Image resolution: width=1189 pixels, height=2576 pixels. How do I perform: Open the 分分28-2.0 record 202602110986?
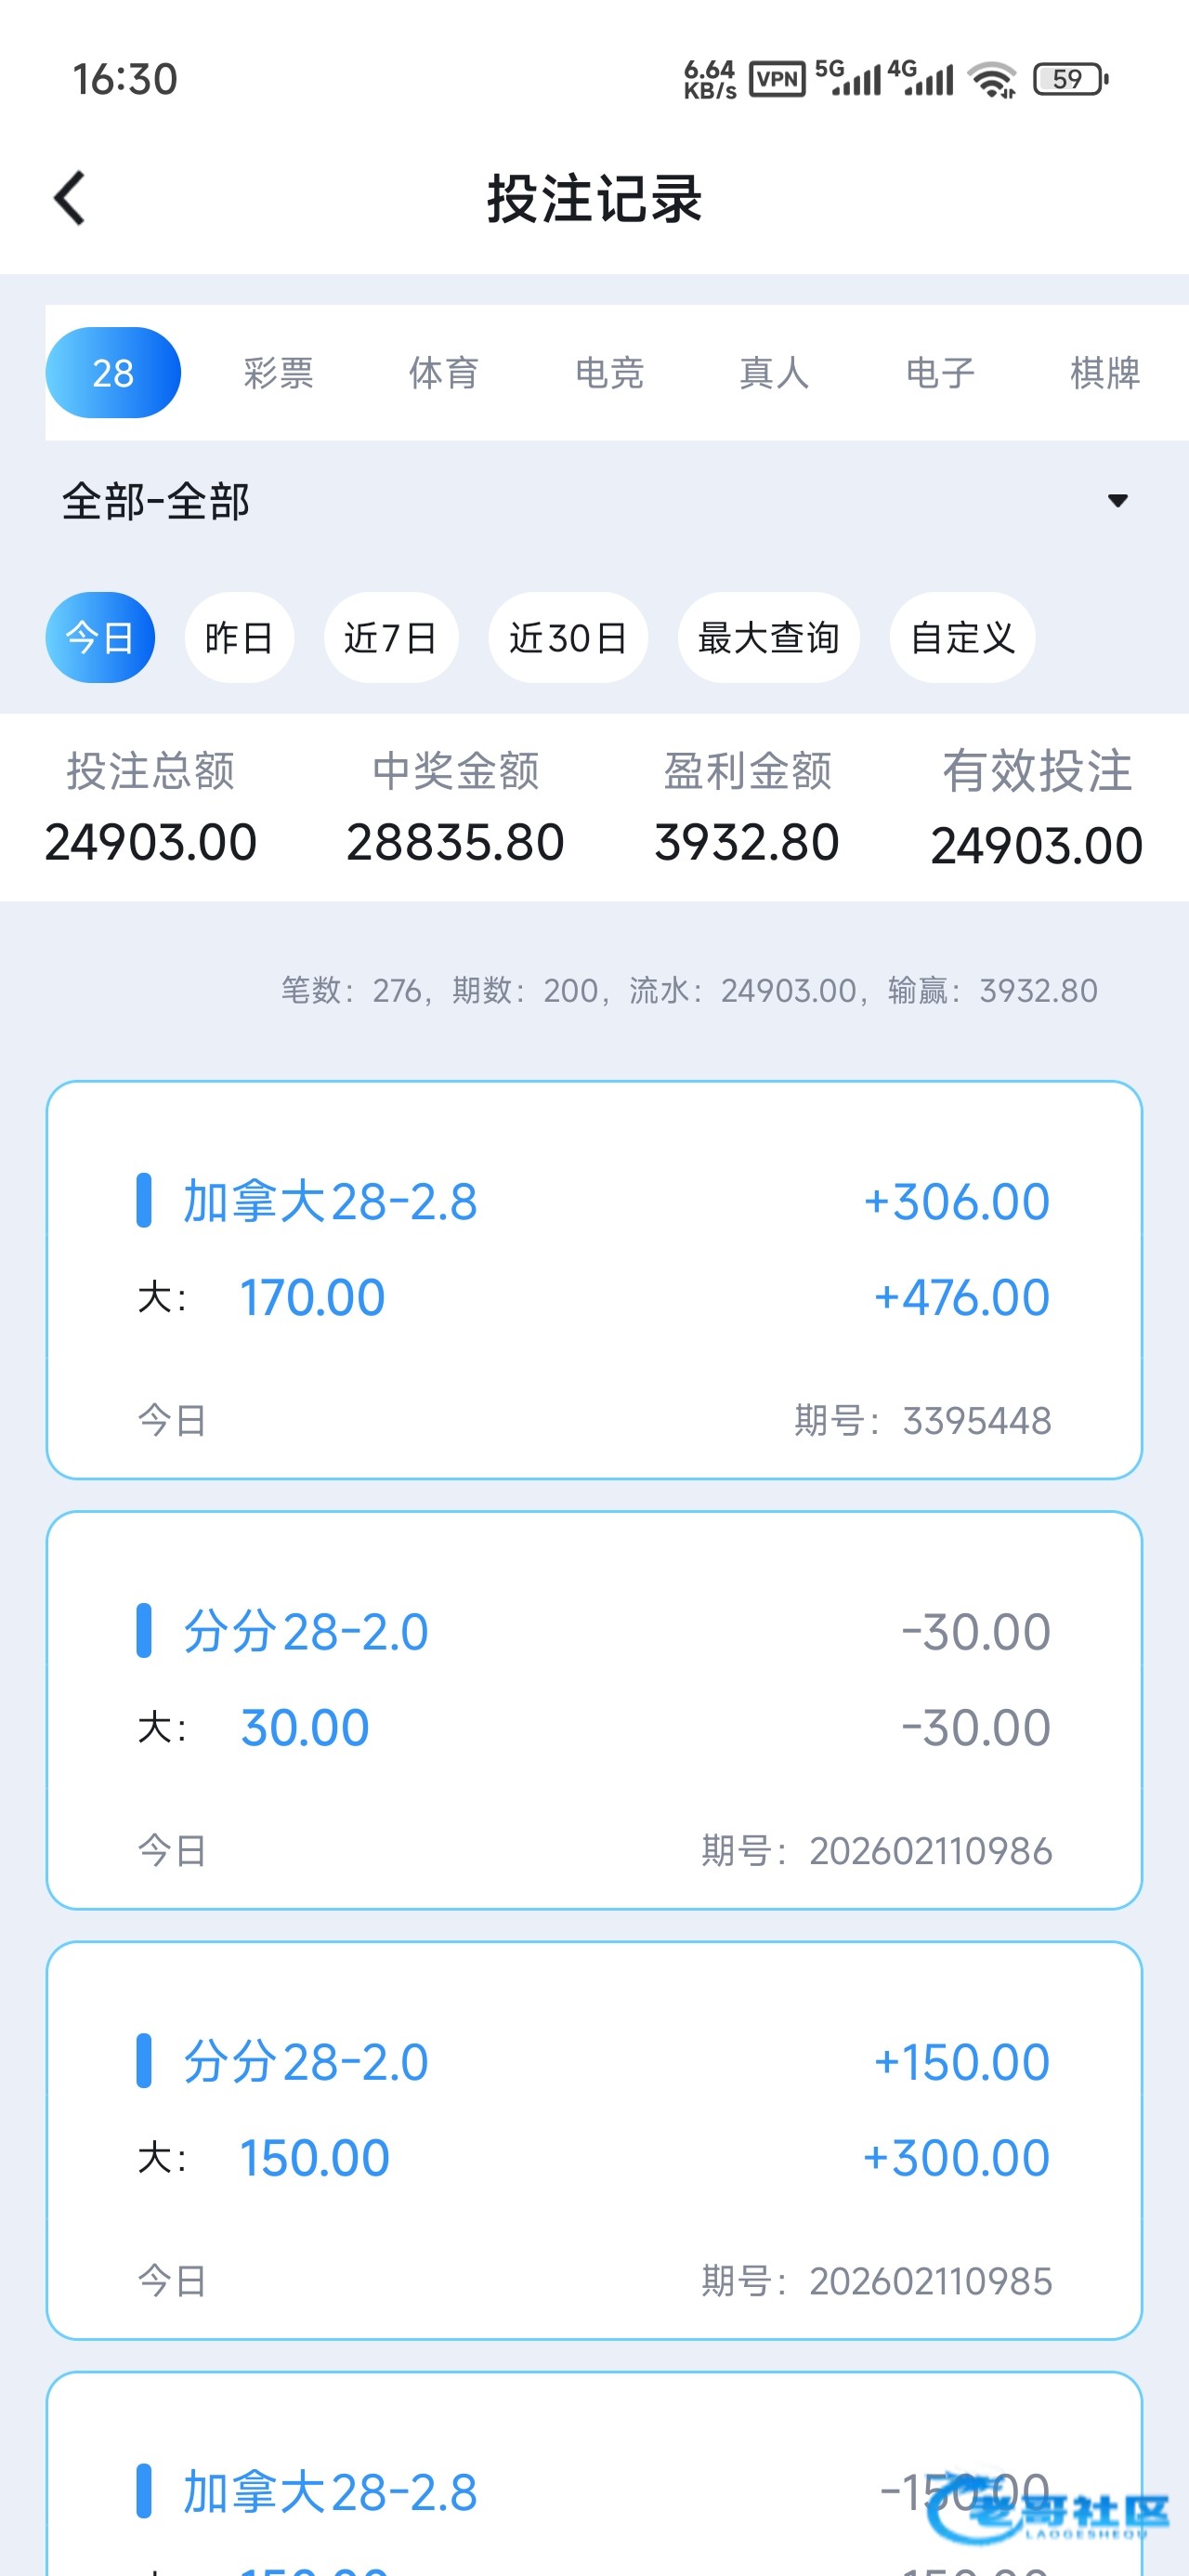pyautogui.click(x=594, y=1709)
